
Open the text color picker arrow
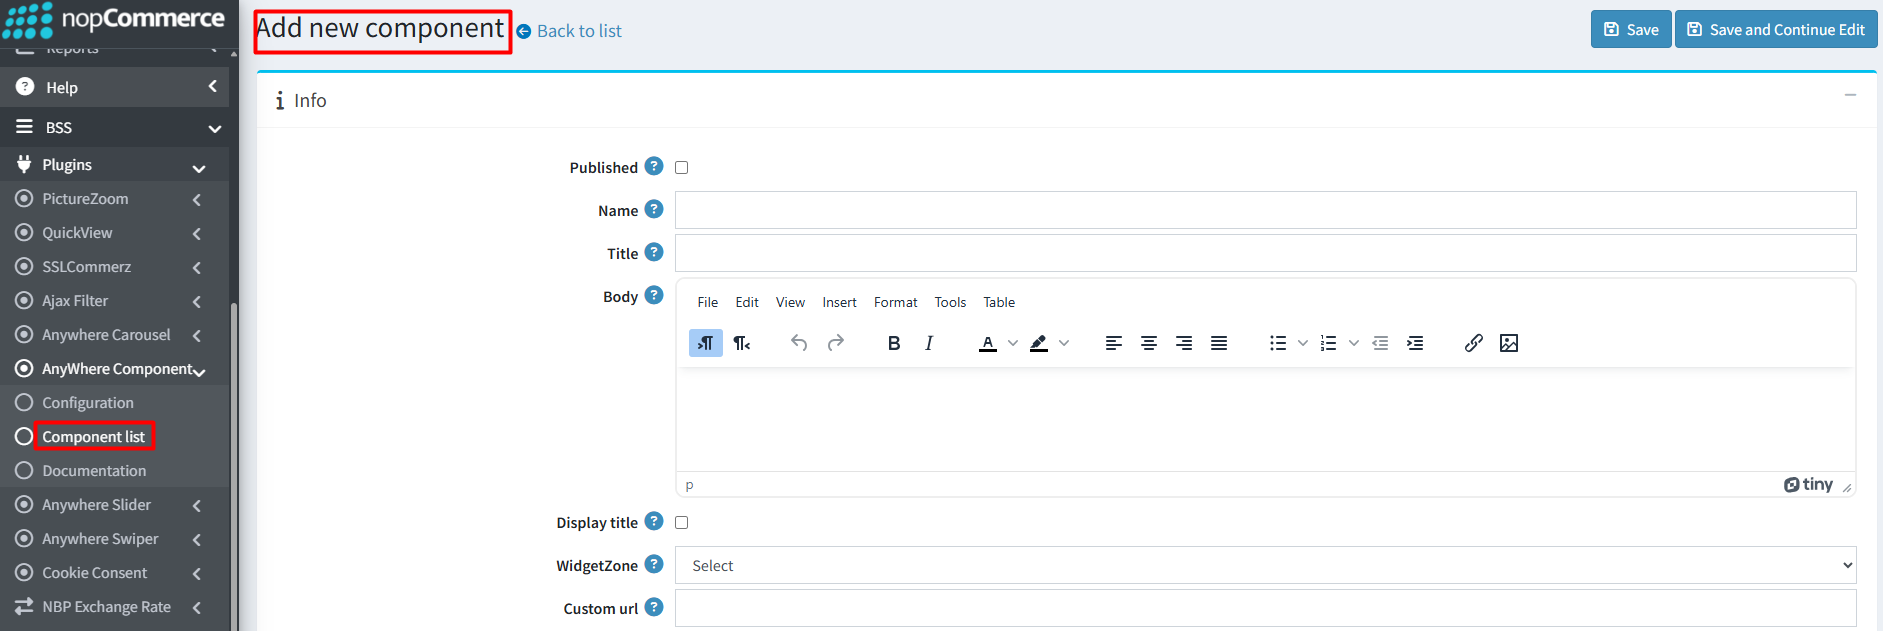[1013, 343]
